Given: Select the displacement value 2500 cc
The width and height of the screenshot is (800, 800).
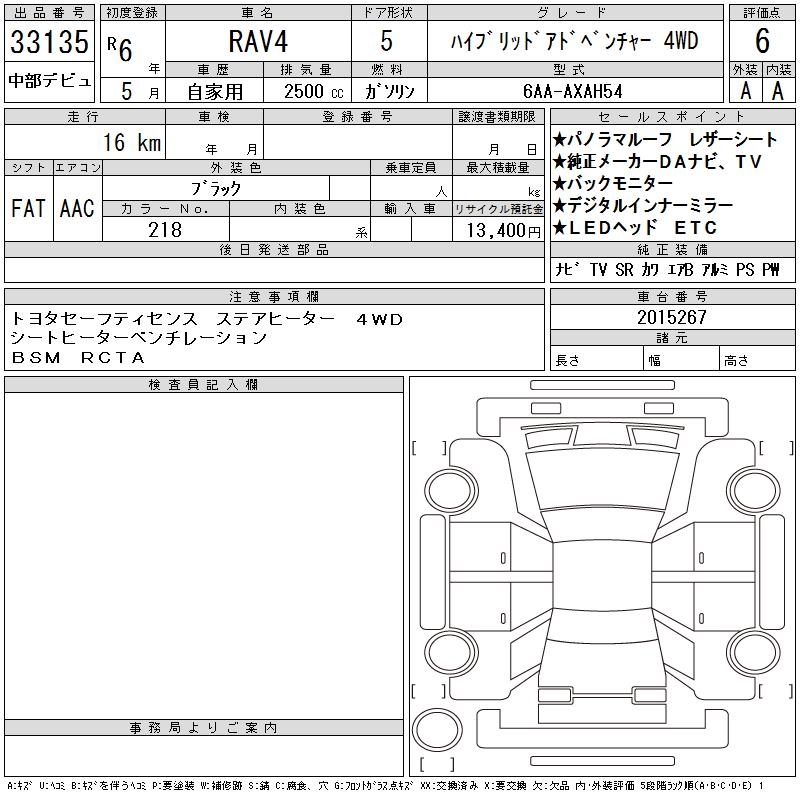Looking at the screenshot, I should (x=313, y=92).
